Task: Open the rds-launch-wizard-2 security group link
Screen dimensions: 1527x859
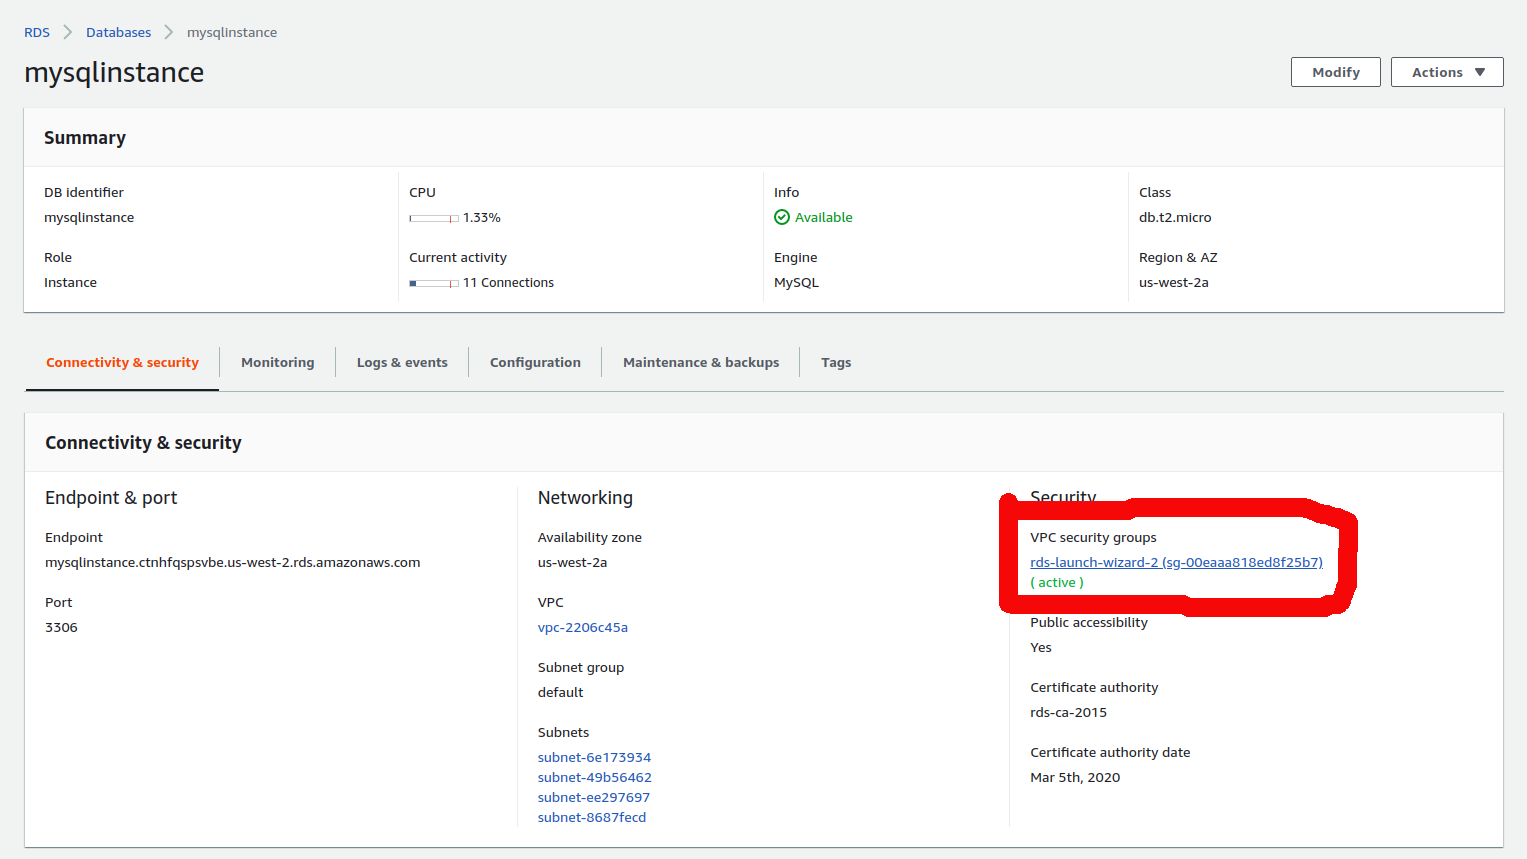Action: pos(1176,562)
